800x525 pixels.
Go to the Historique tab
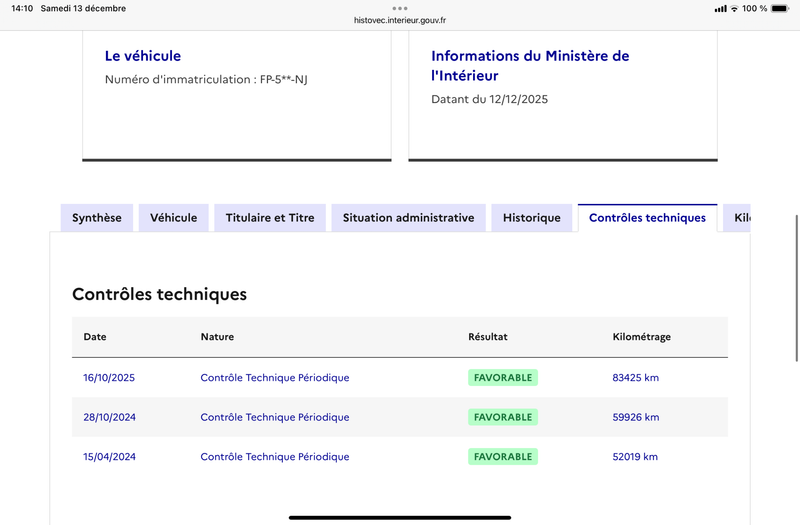point(532,218)
